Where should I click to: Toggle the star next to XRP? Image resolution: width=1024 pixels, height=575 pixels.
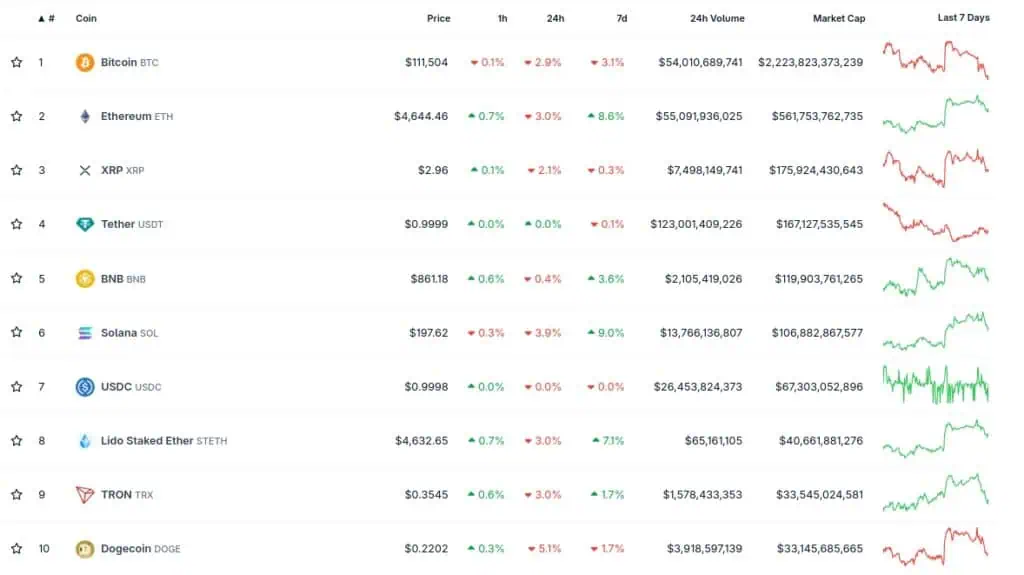coord(16,170)
